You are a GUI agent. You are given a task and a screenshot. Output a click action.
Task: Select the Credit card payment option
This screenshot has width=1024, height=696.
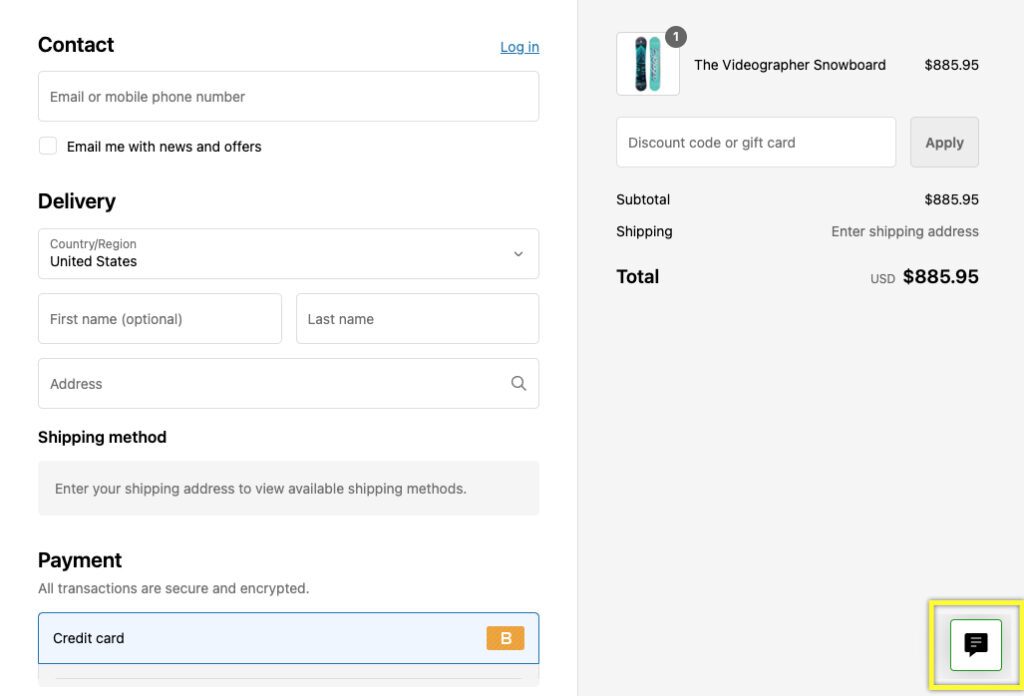[x=289, y=638]
